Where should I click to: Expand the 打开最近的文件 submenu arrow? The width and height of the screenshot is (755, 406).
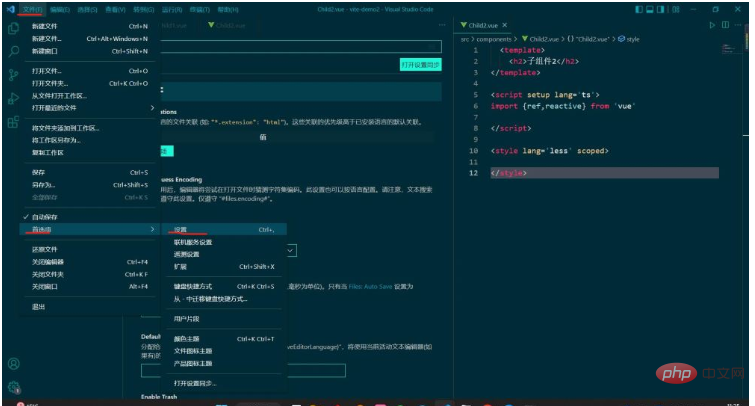(x=152, y=108)
